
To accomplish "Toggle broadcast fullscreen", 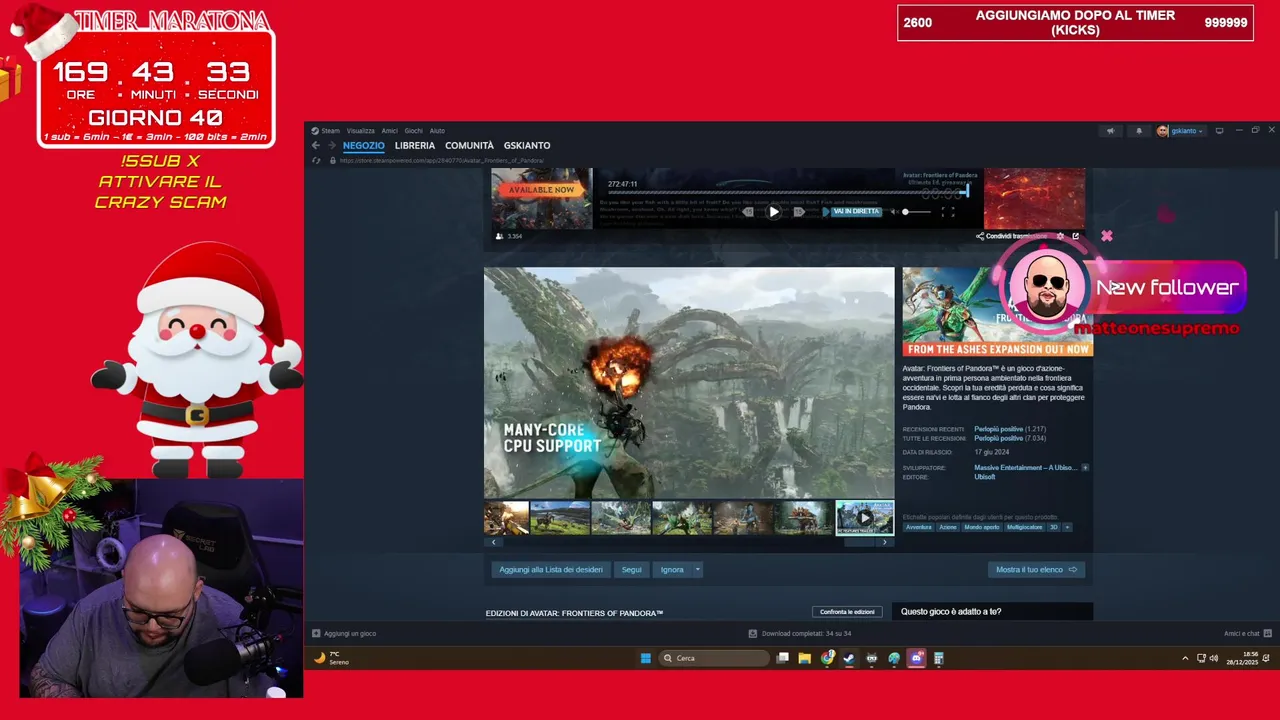I will click(948, 212).
